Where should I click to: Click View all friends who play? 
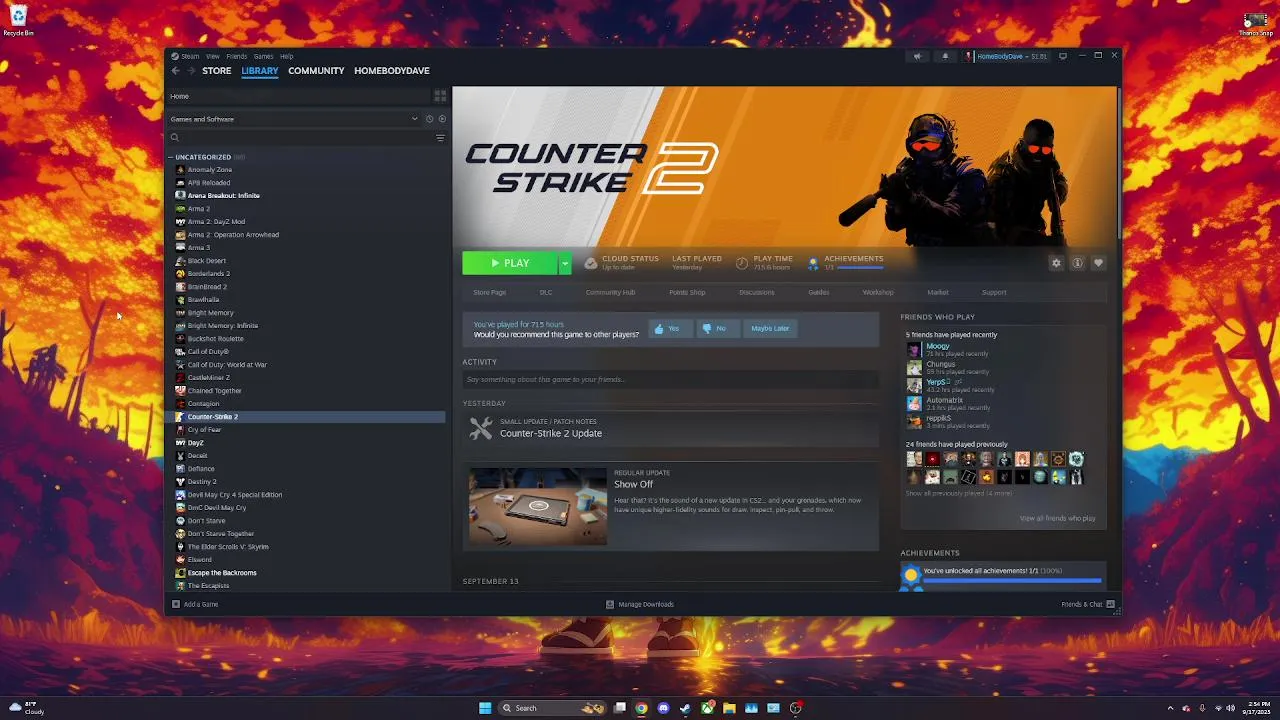click(1057, 518)
